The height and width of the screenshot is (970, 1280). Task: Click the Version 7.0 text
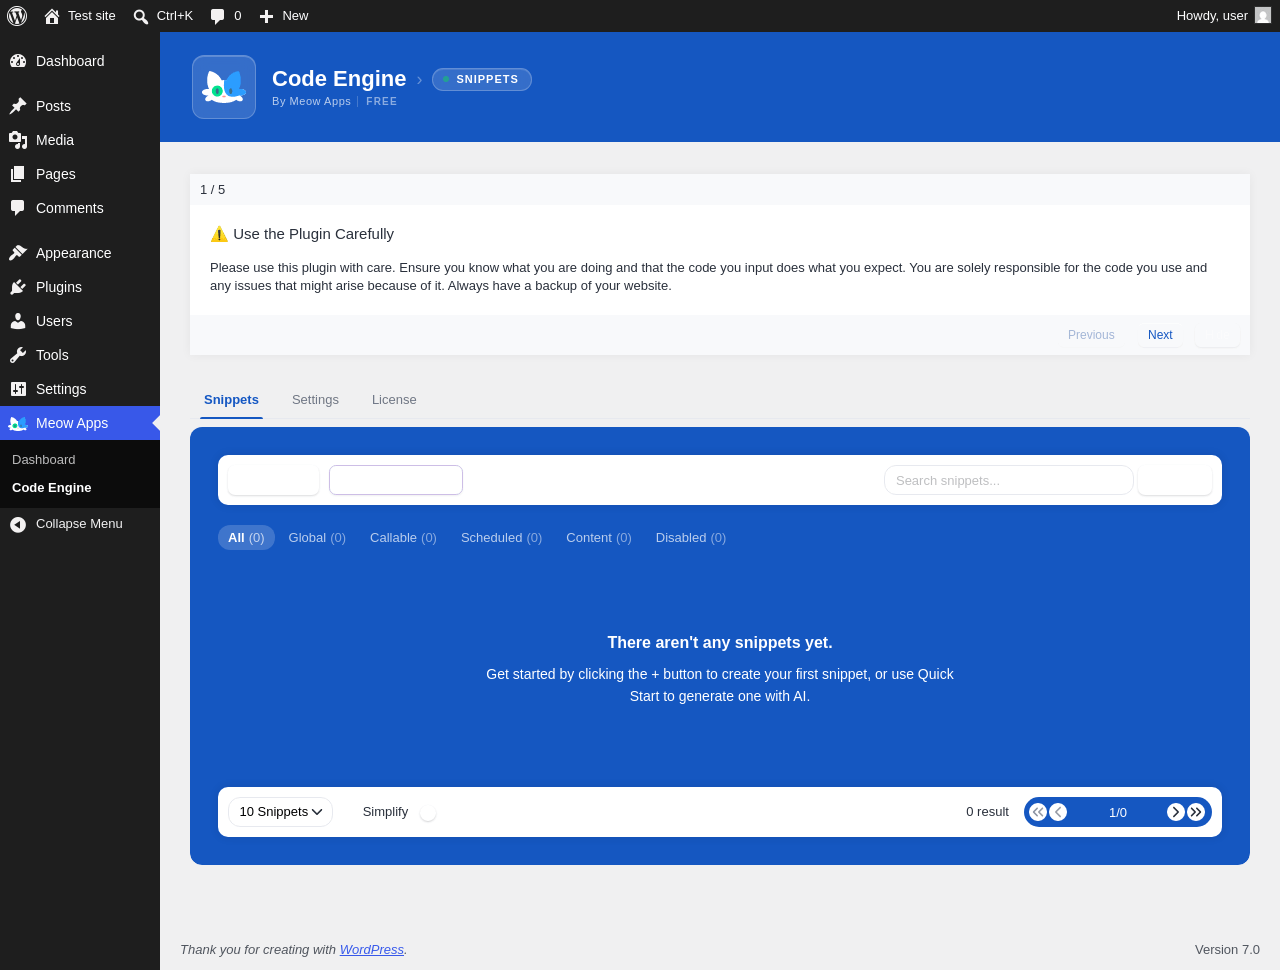point(1227,950)
